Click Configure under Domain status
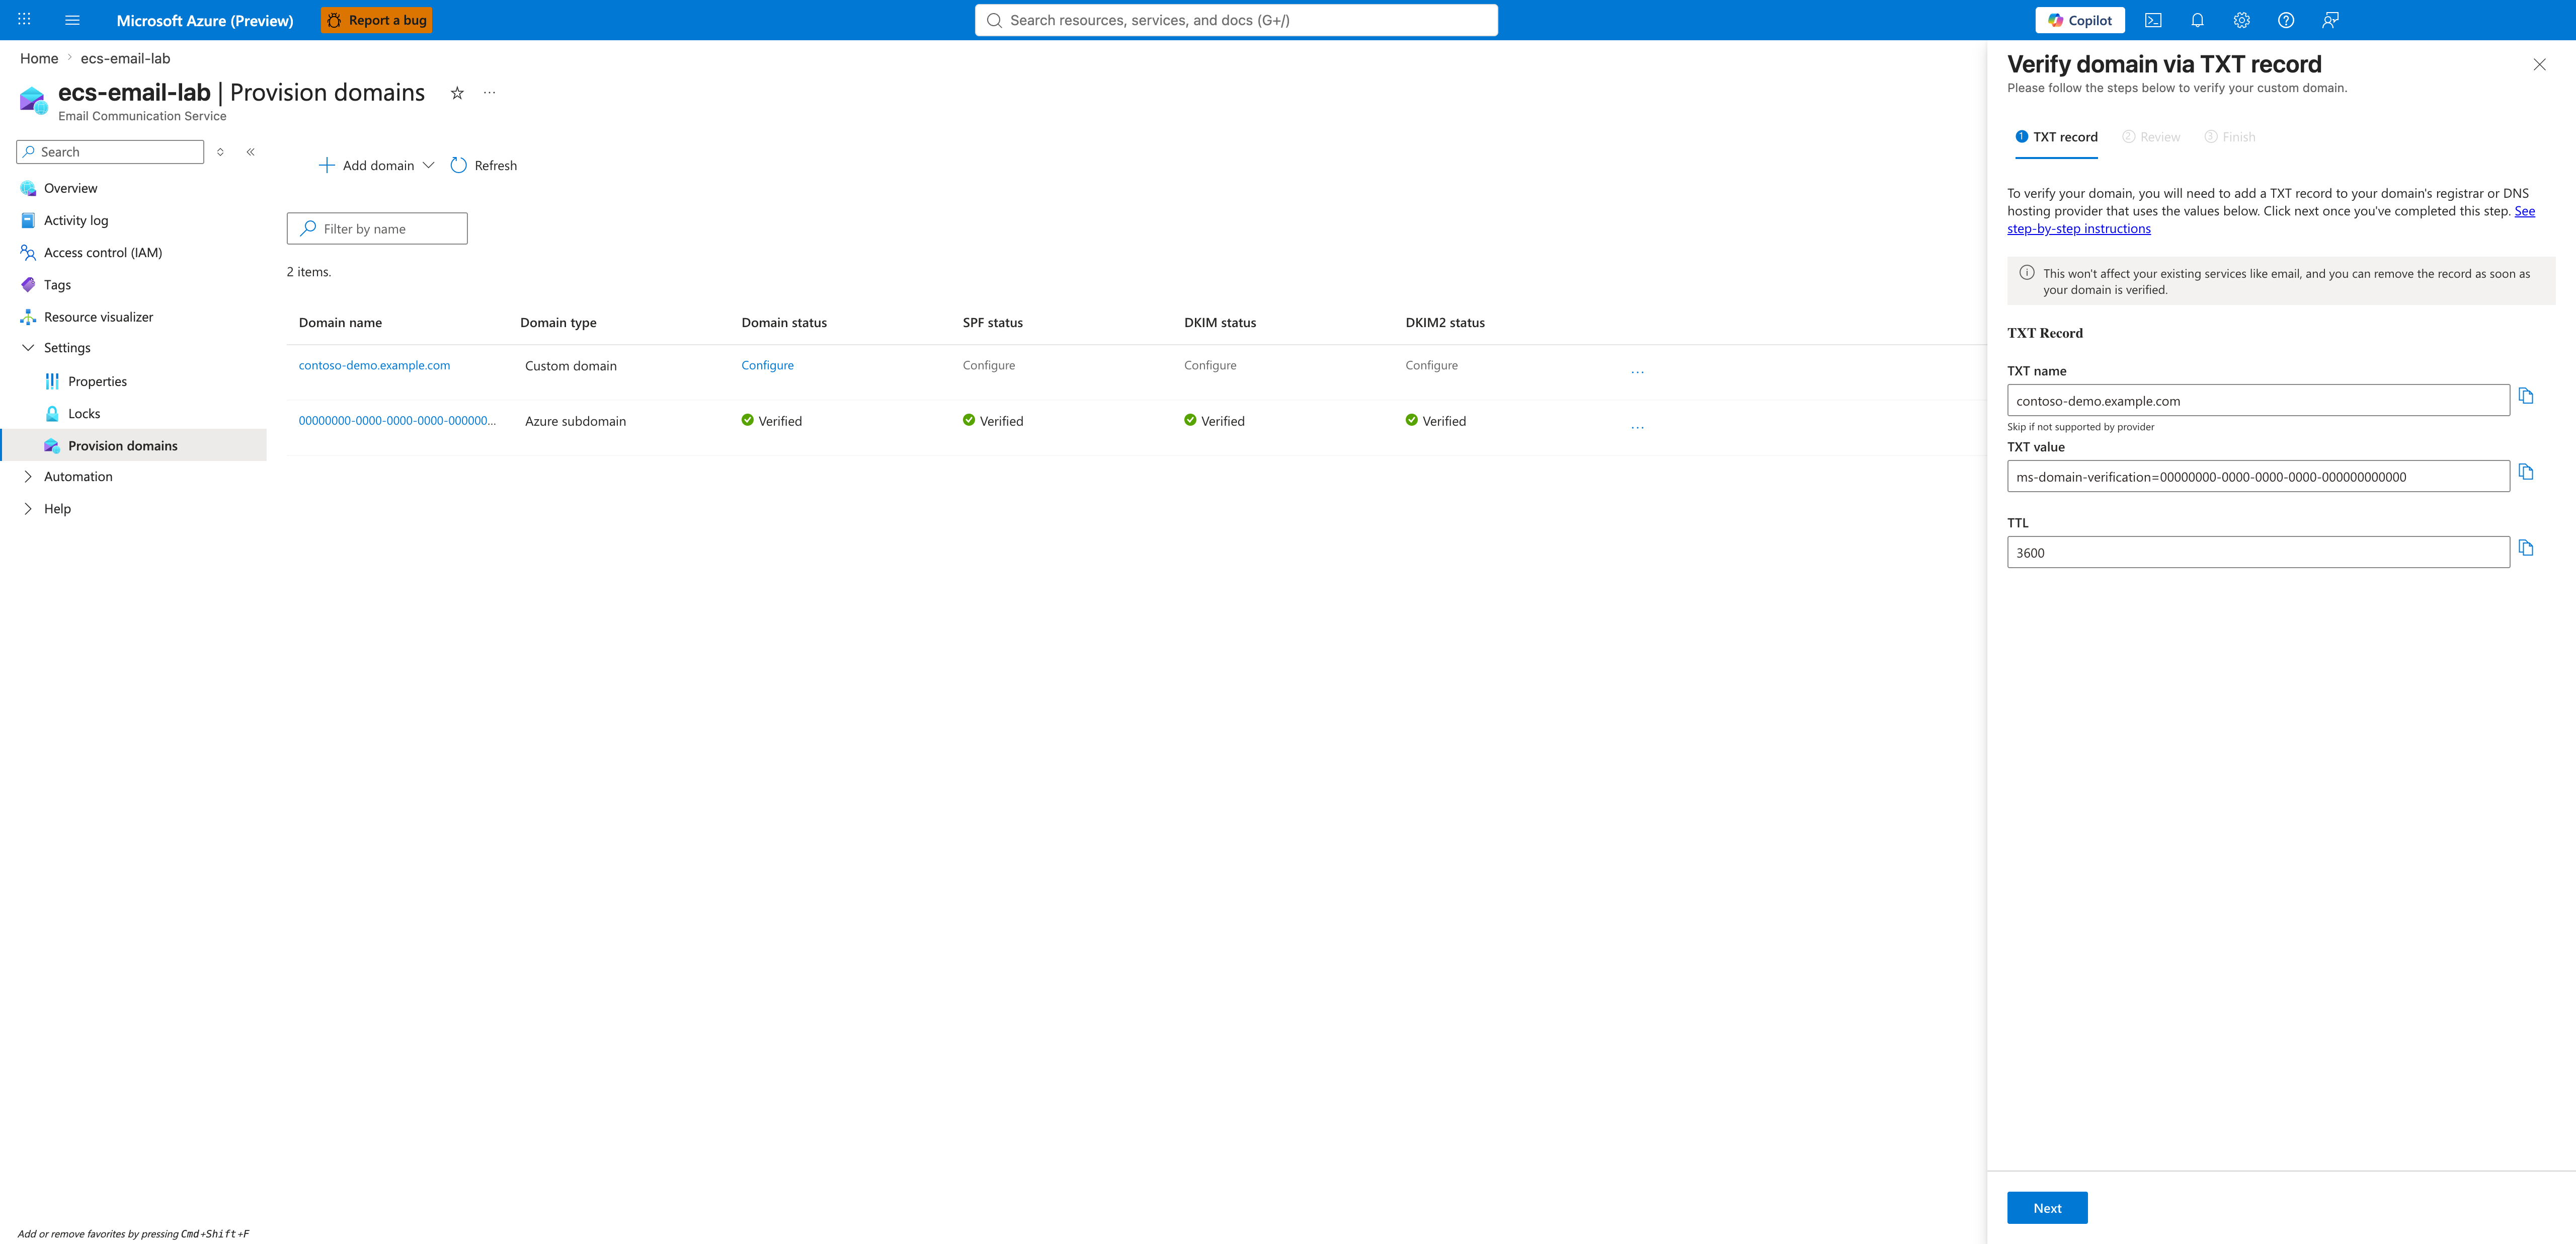 coord(767,365)
